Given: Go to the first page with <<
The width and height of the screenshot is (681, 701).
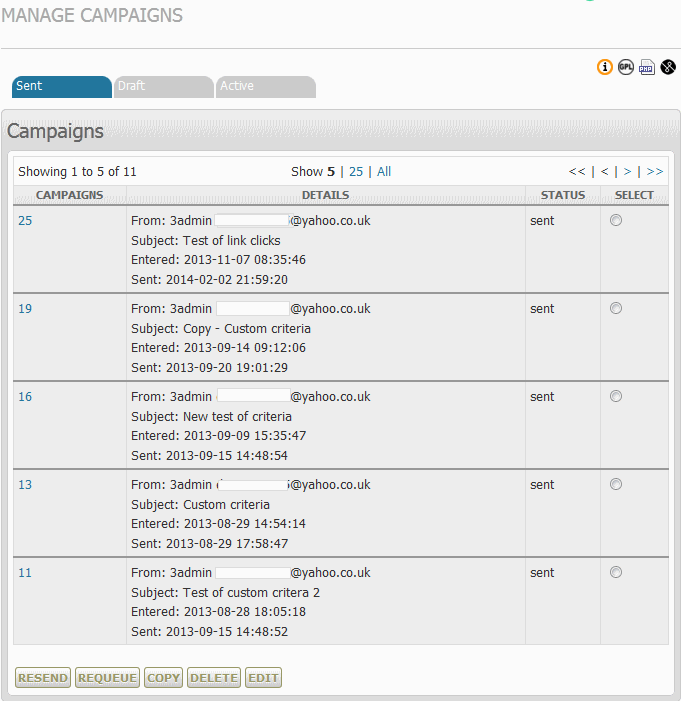Looking at the screenshot, I should point(577,172).
